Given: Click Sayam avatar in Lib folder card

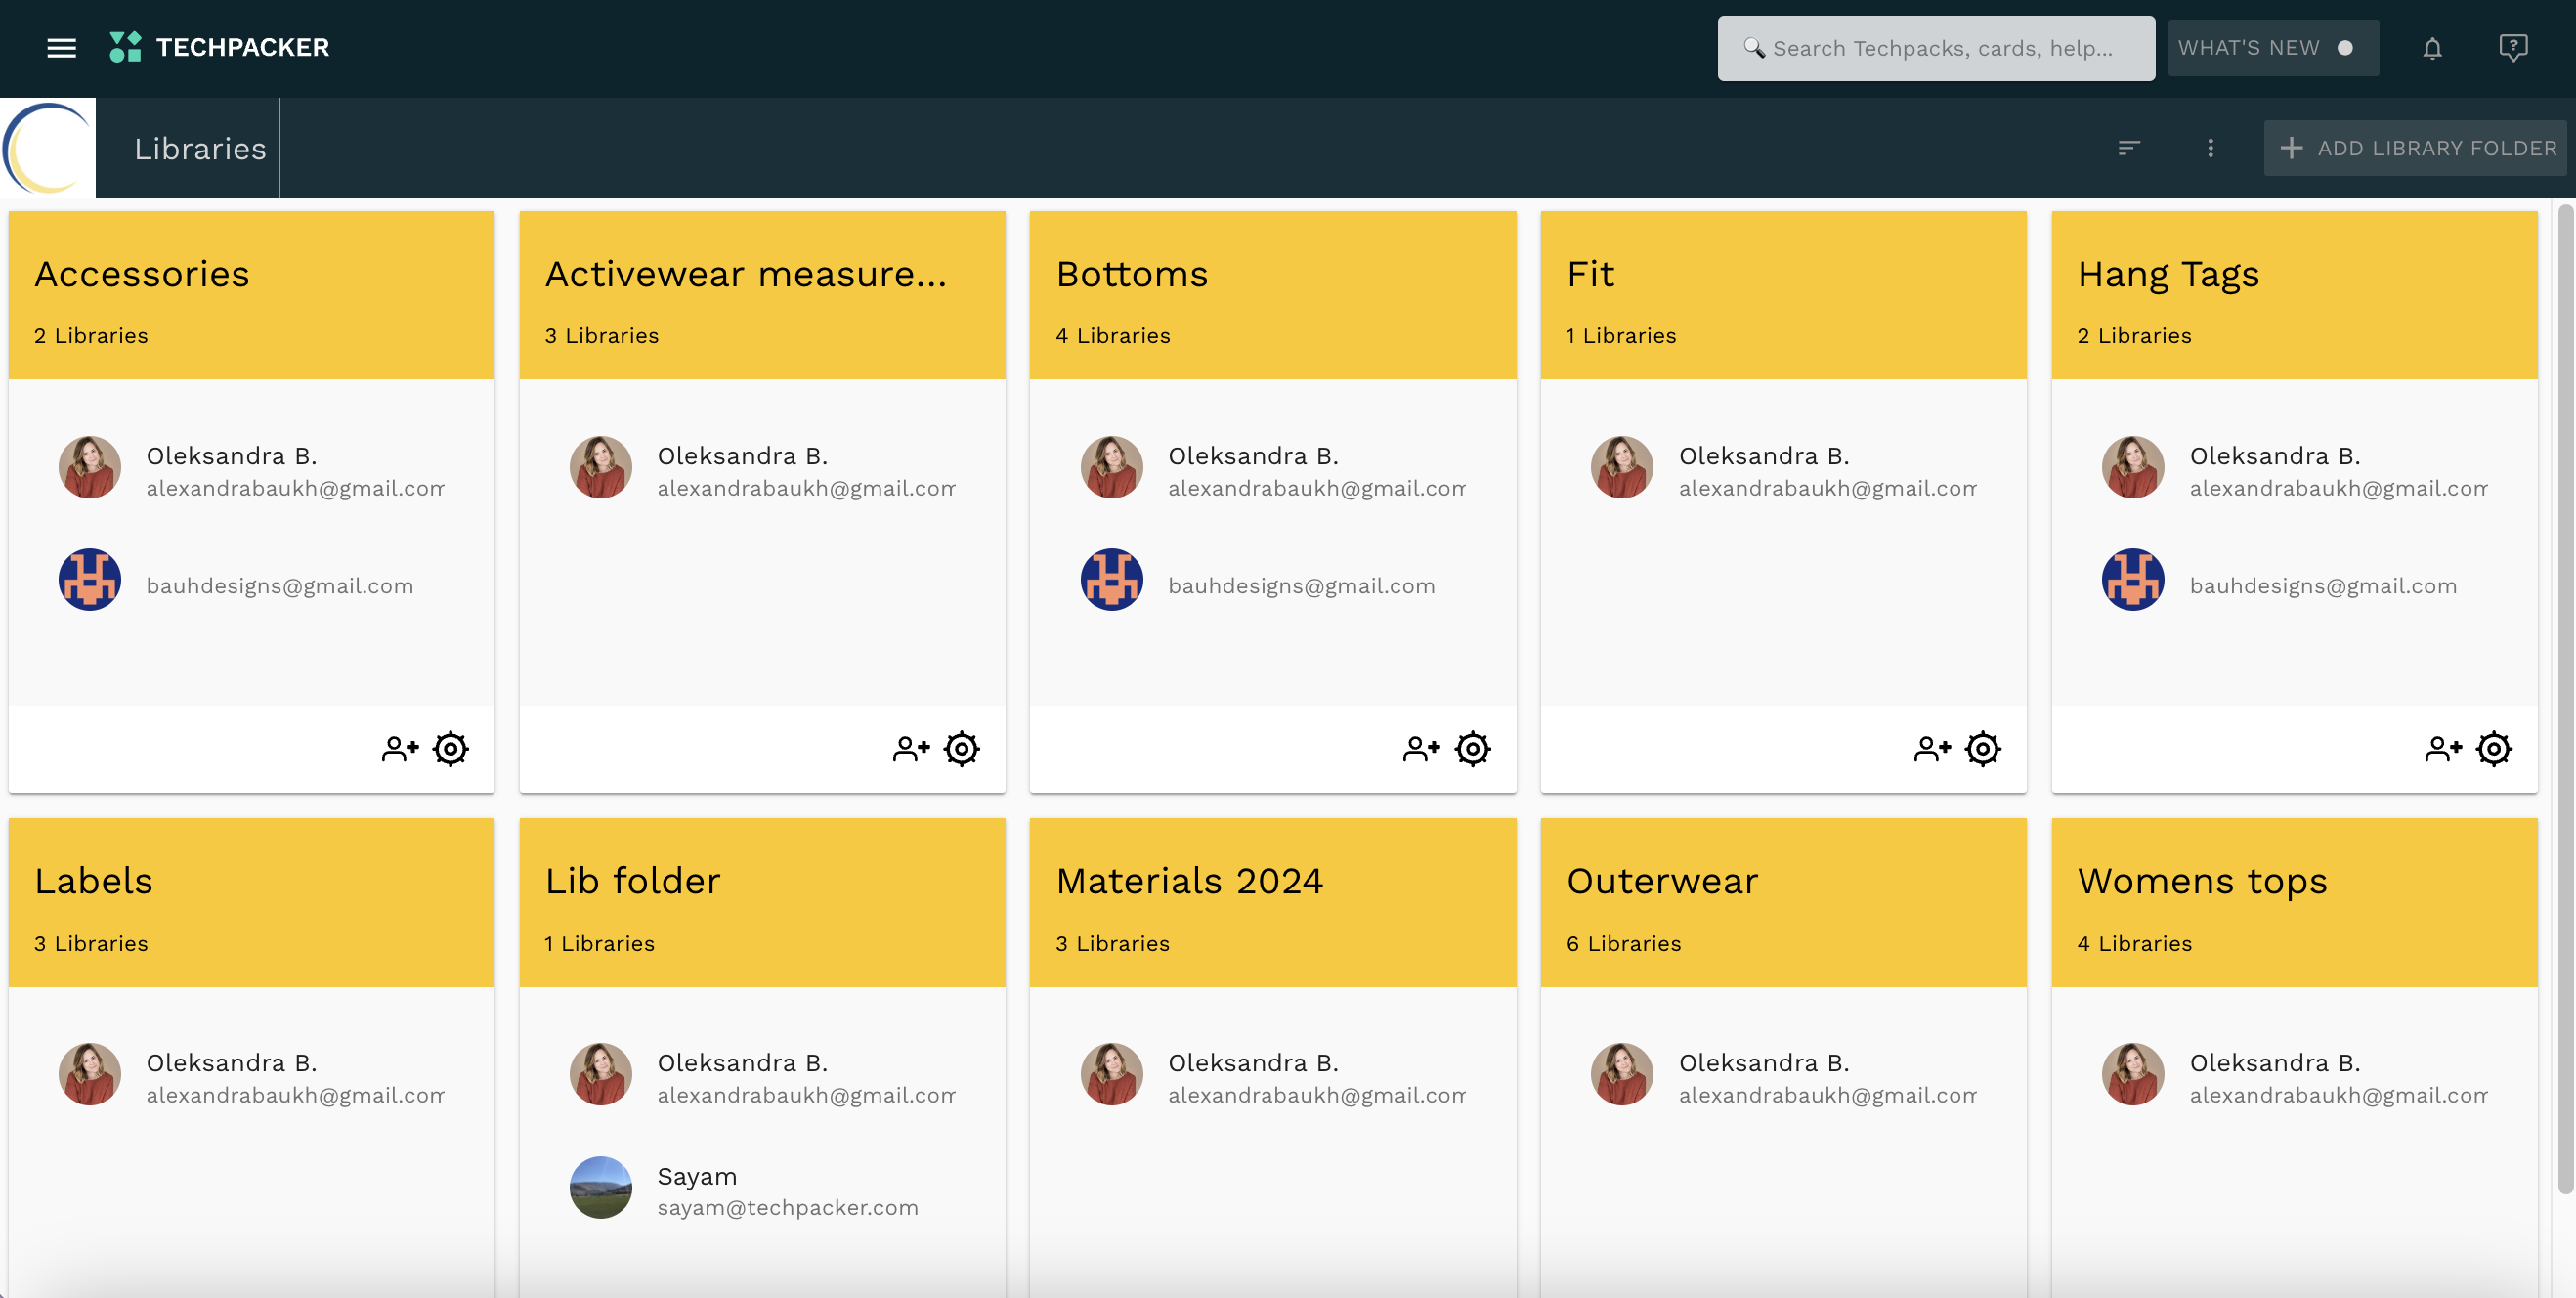Looking at the screenshot, I should point(601,1188).
